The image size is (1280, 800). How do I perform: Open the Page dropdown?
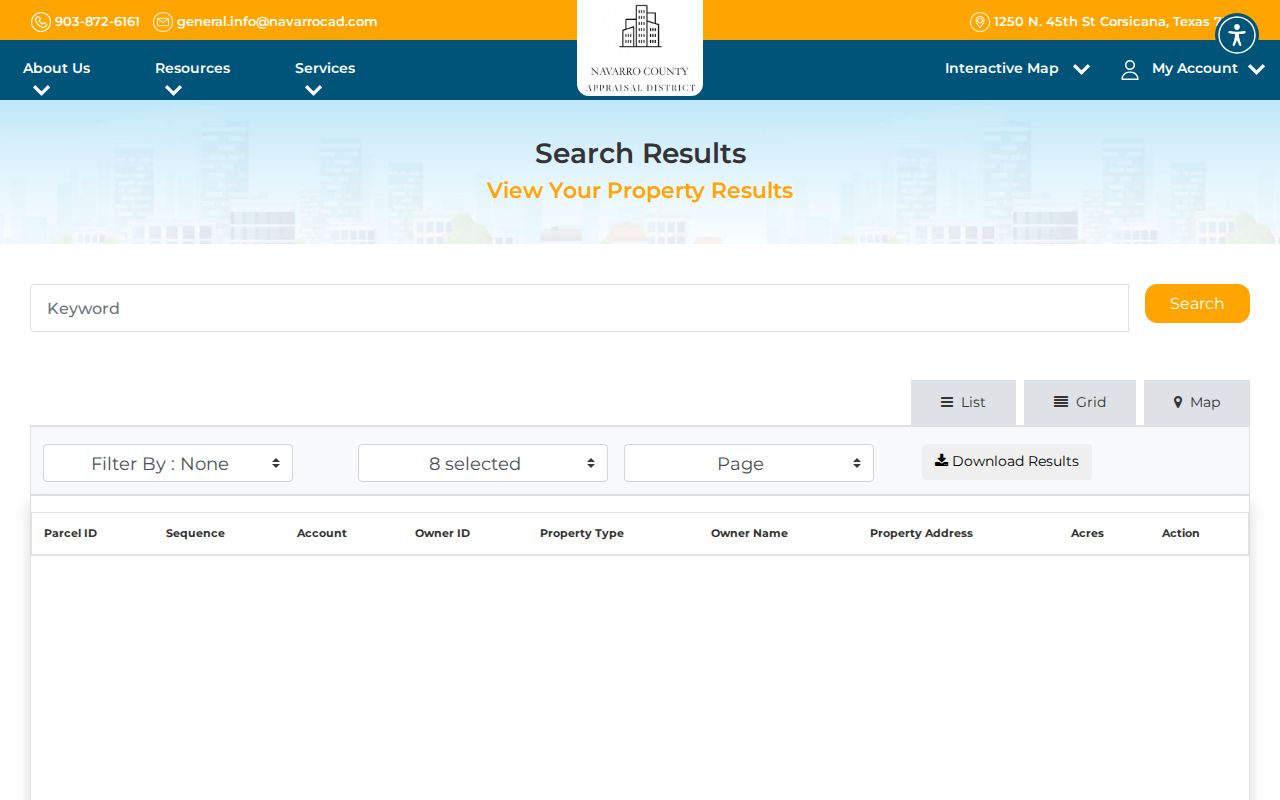(x=749, y=463)
